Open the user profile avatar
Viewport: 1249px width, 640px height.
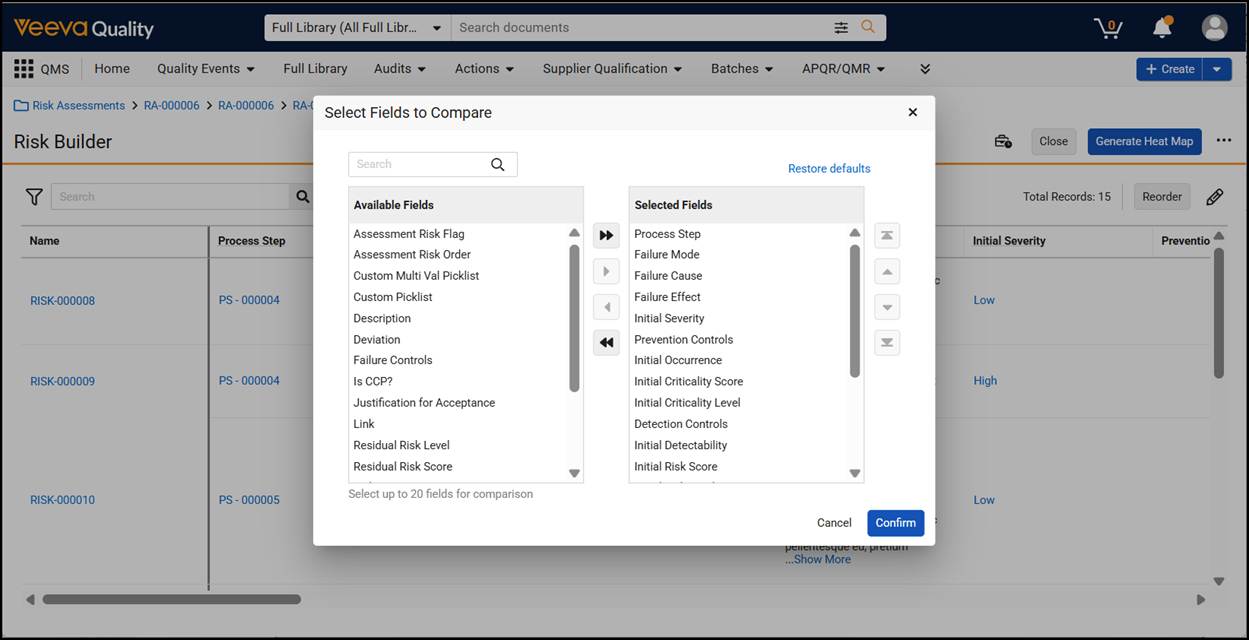click(1214, 28)
